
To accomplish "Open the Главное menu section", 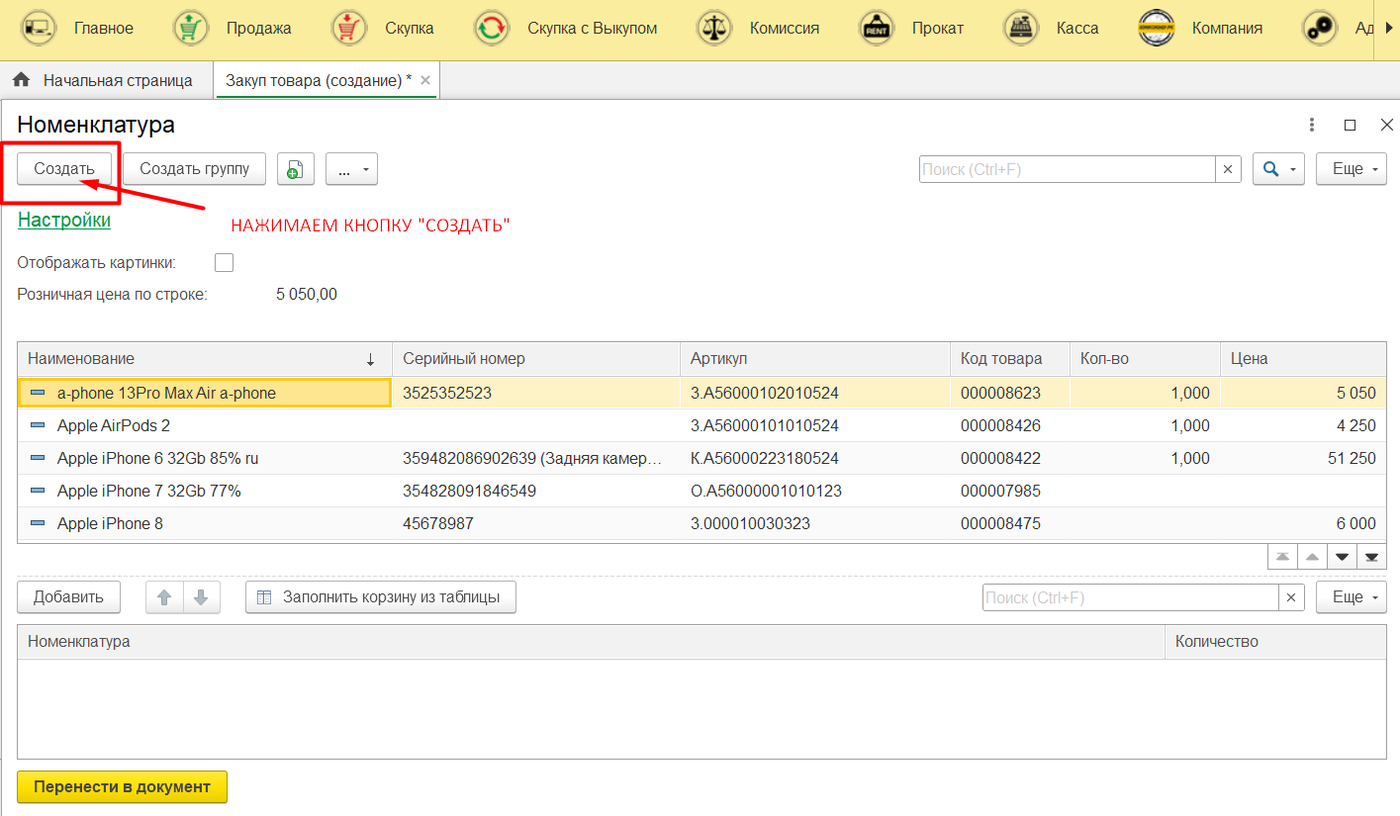I will point(103,28).
